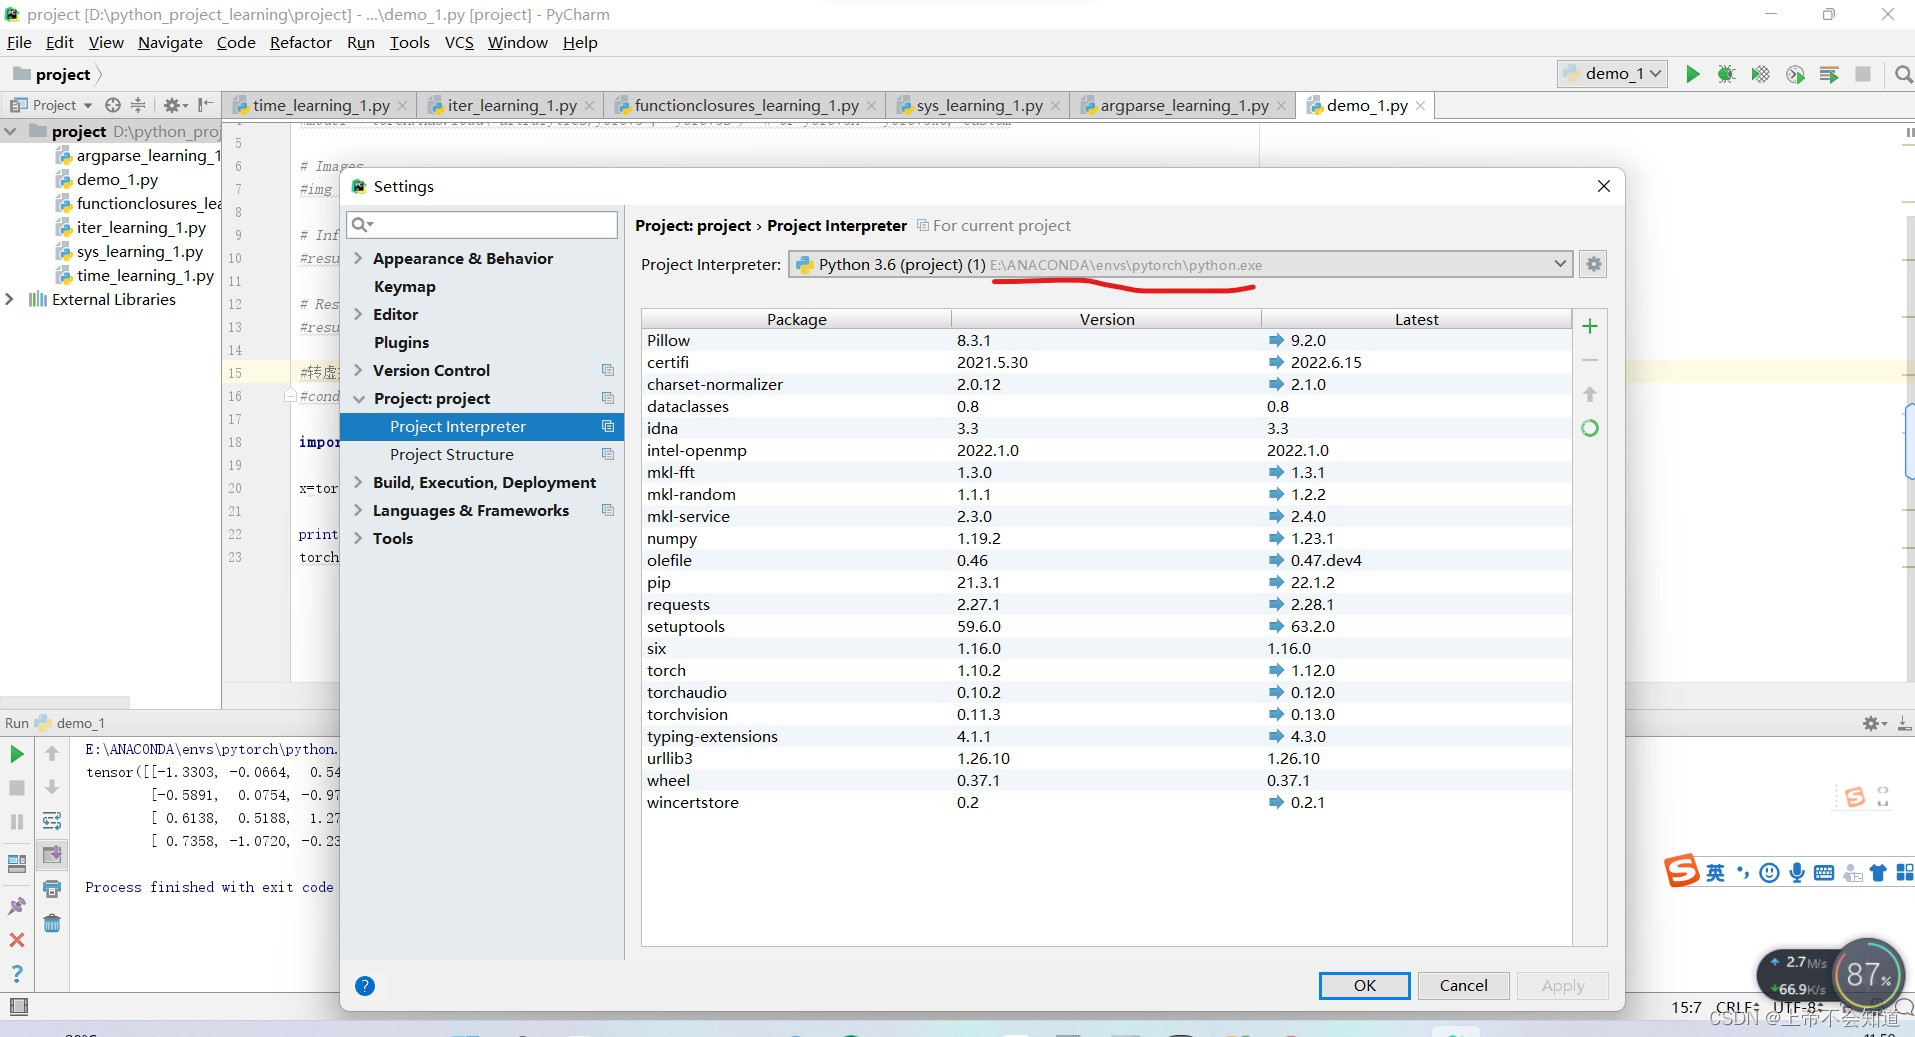Click Run panel up arrow
This screenshot has height=1037, width=1915.
(x=52, y=754)
